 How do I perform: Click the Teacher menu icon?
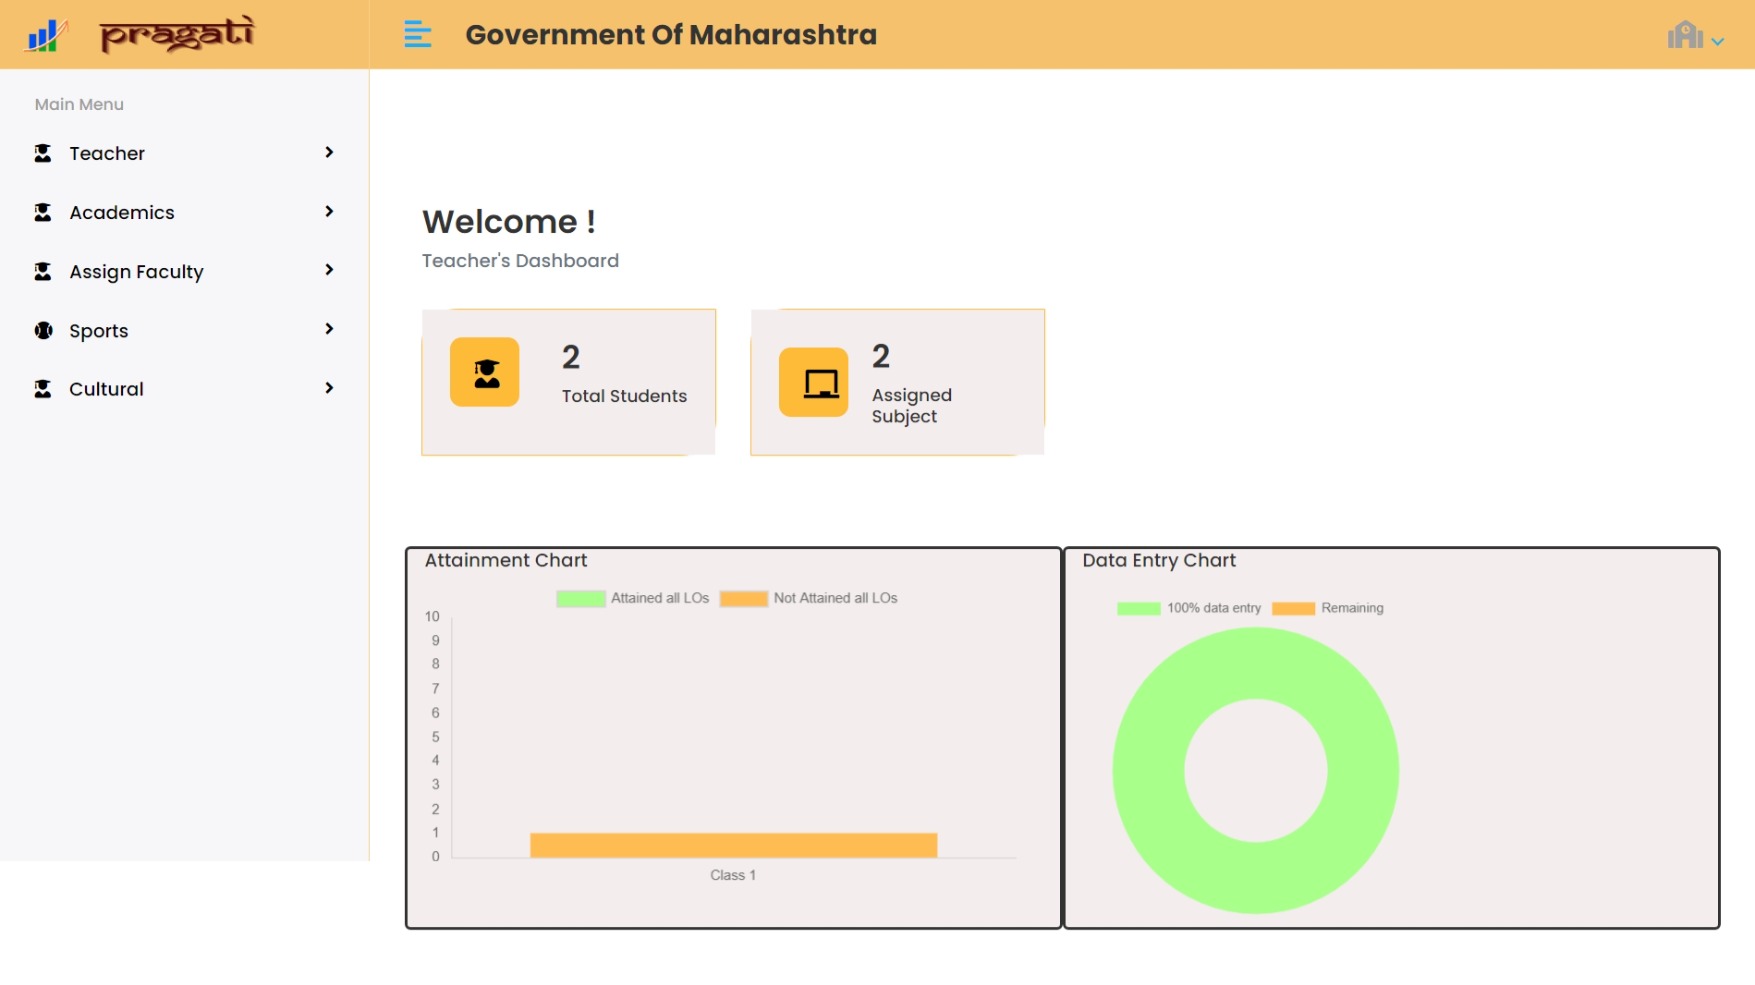(43, 153)
